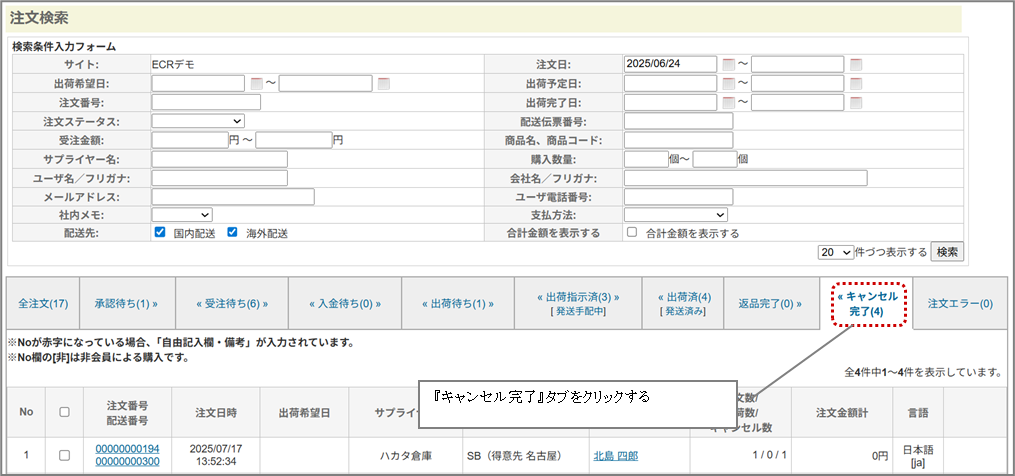
Task: Open the calendar for 出荷希望日 start date
Action: [x=256, y=83]
